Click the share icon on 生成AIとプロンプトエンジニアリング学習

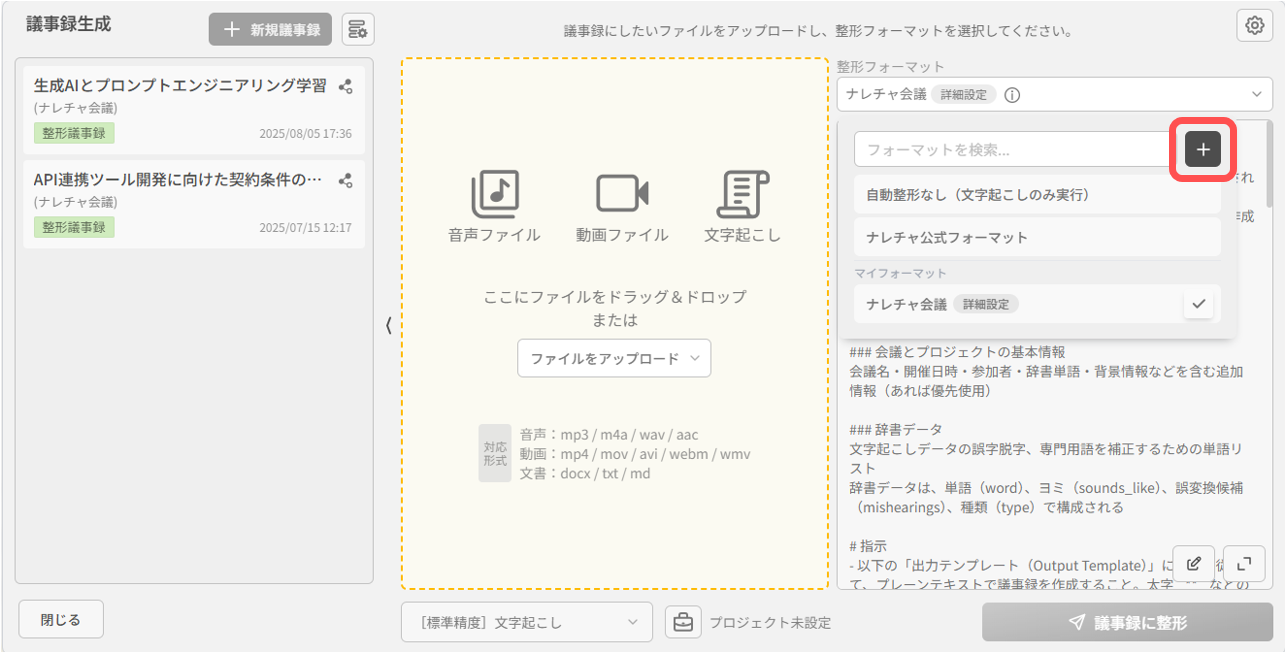click(346, 88)
